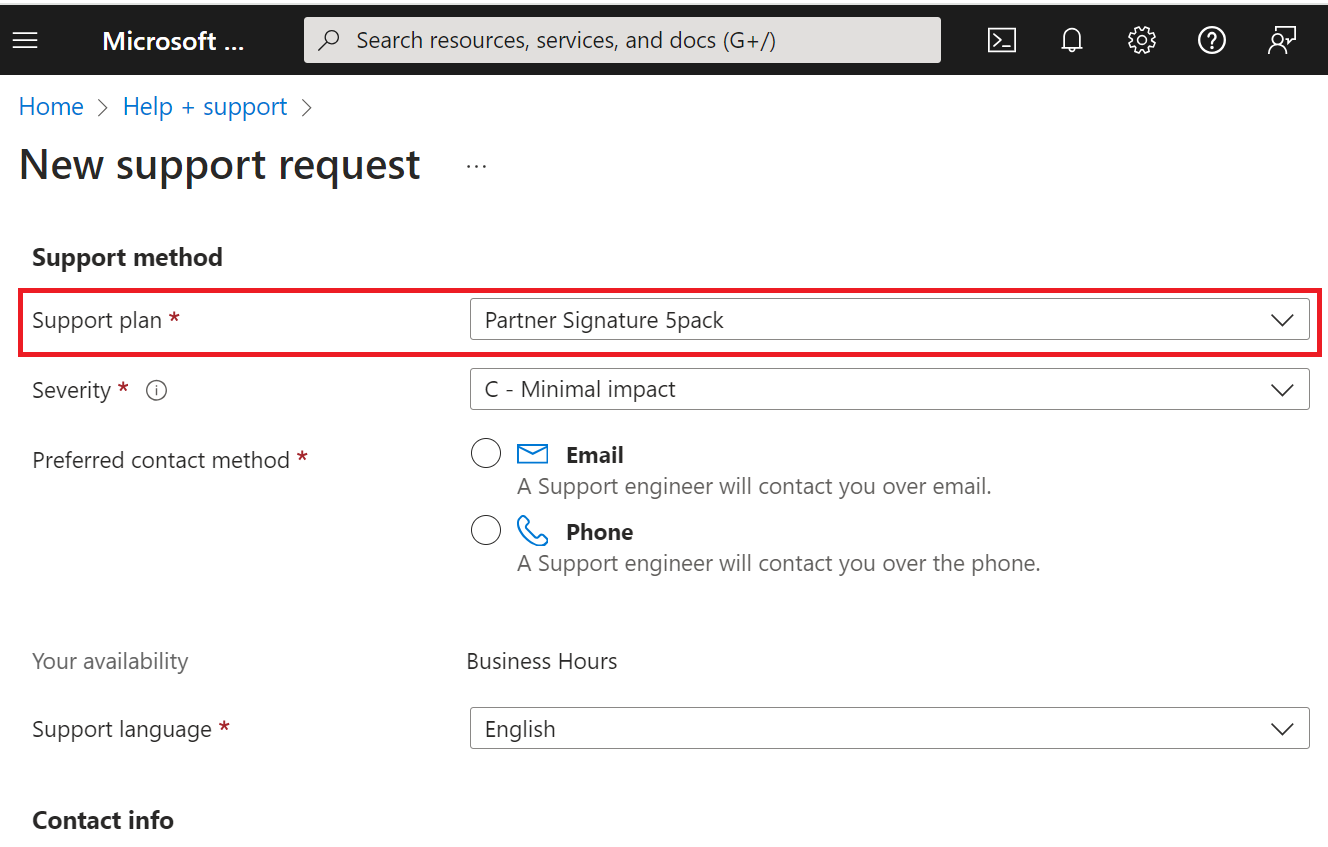
Task: Go to the Home breadcrumb
Action: (51, 107)
